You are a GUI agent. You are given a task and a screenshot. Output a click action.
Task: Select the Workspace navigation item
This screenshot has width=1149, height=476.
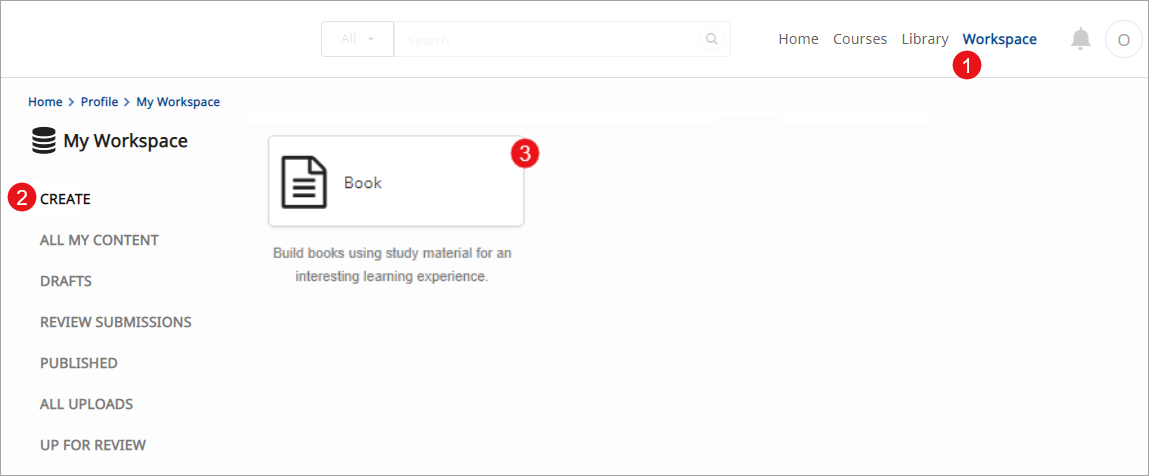coord(999,39)
